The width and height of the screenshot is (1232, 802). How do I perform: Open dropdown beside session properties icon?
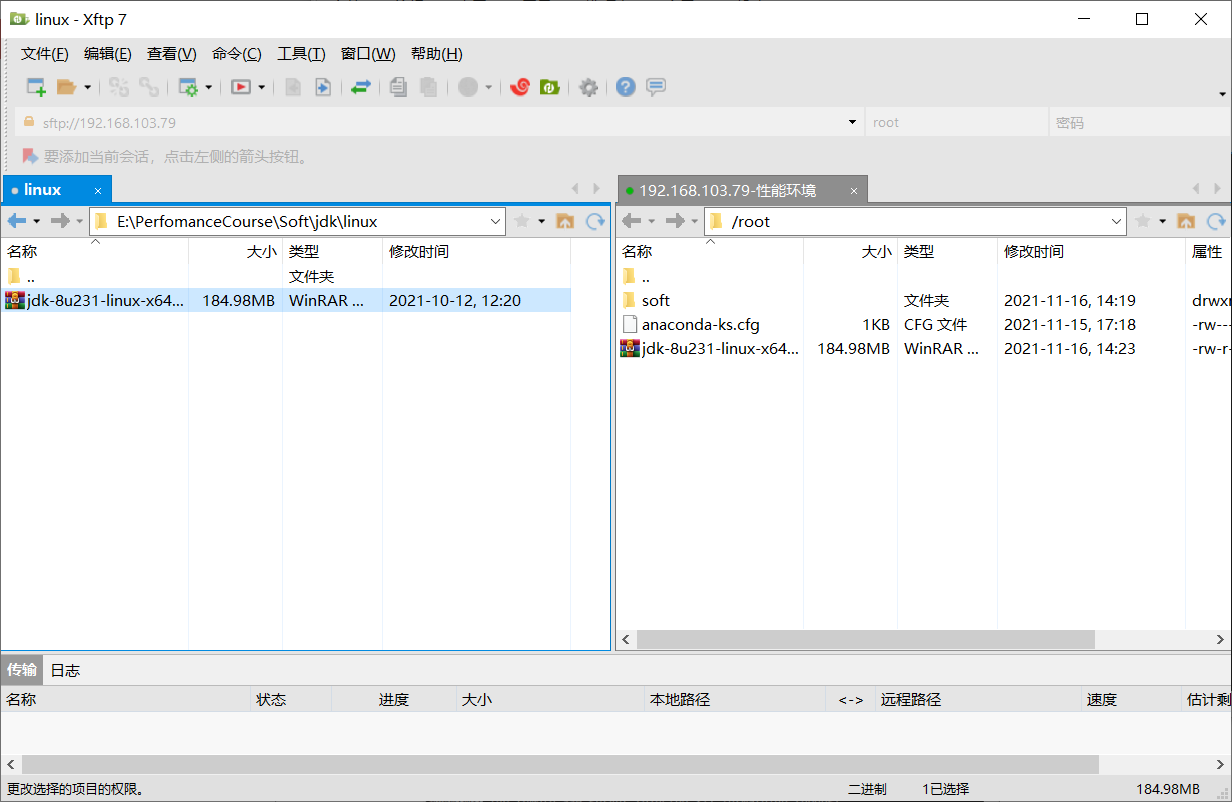209,87
